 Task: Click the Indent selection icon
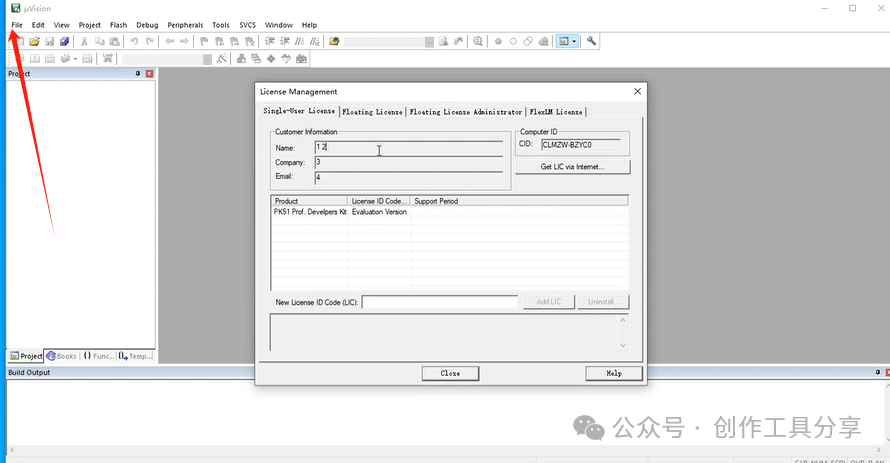pos(270,41)
